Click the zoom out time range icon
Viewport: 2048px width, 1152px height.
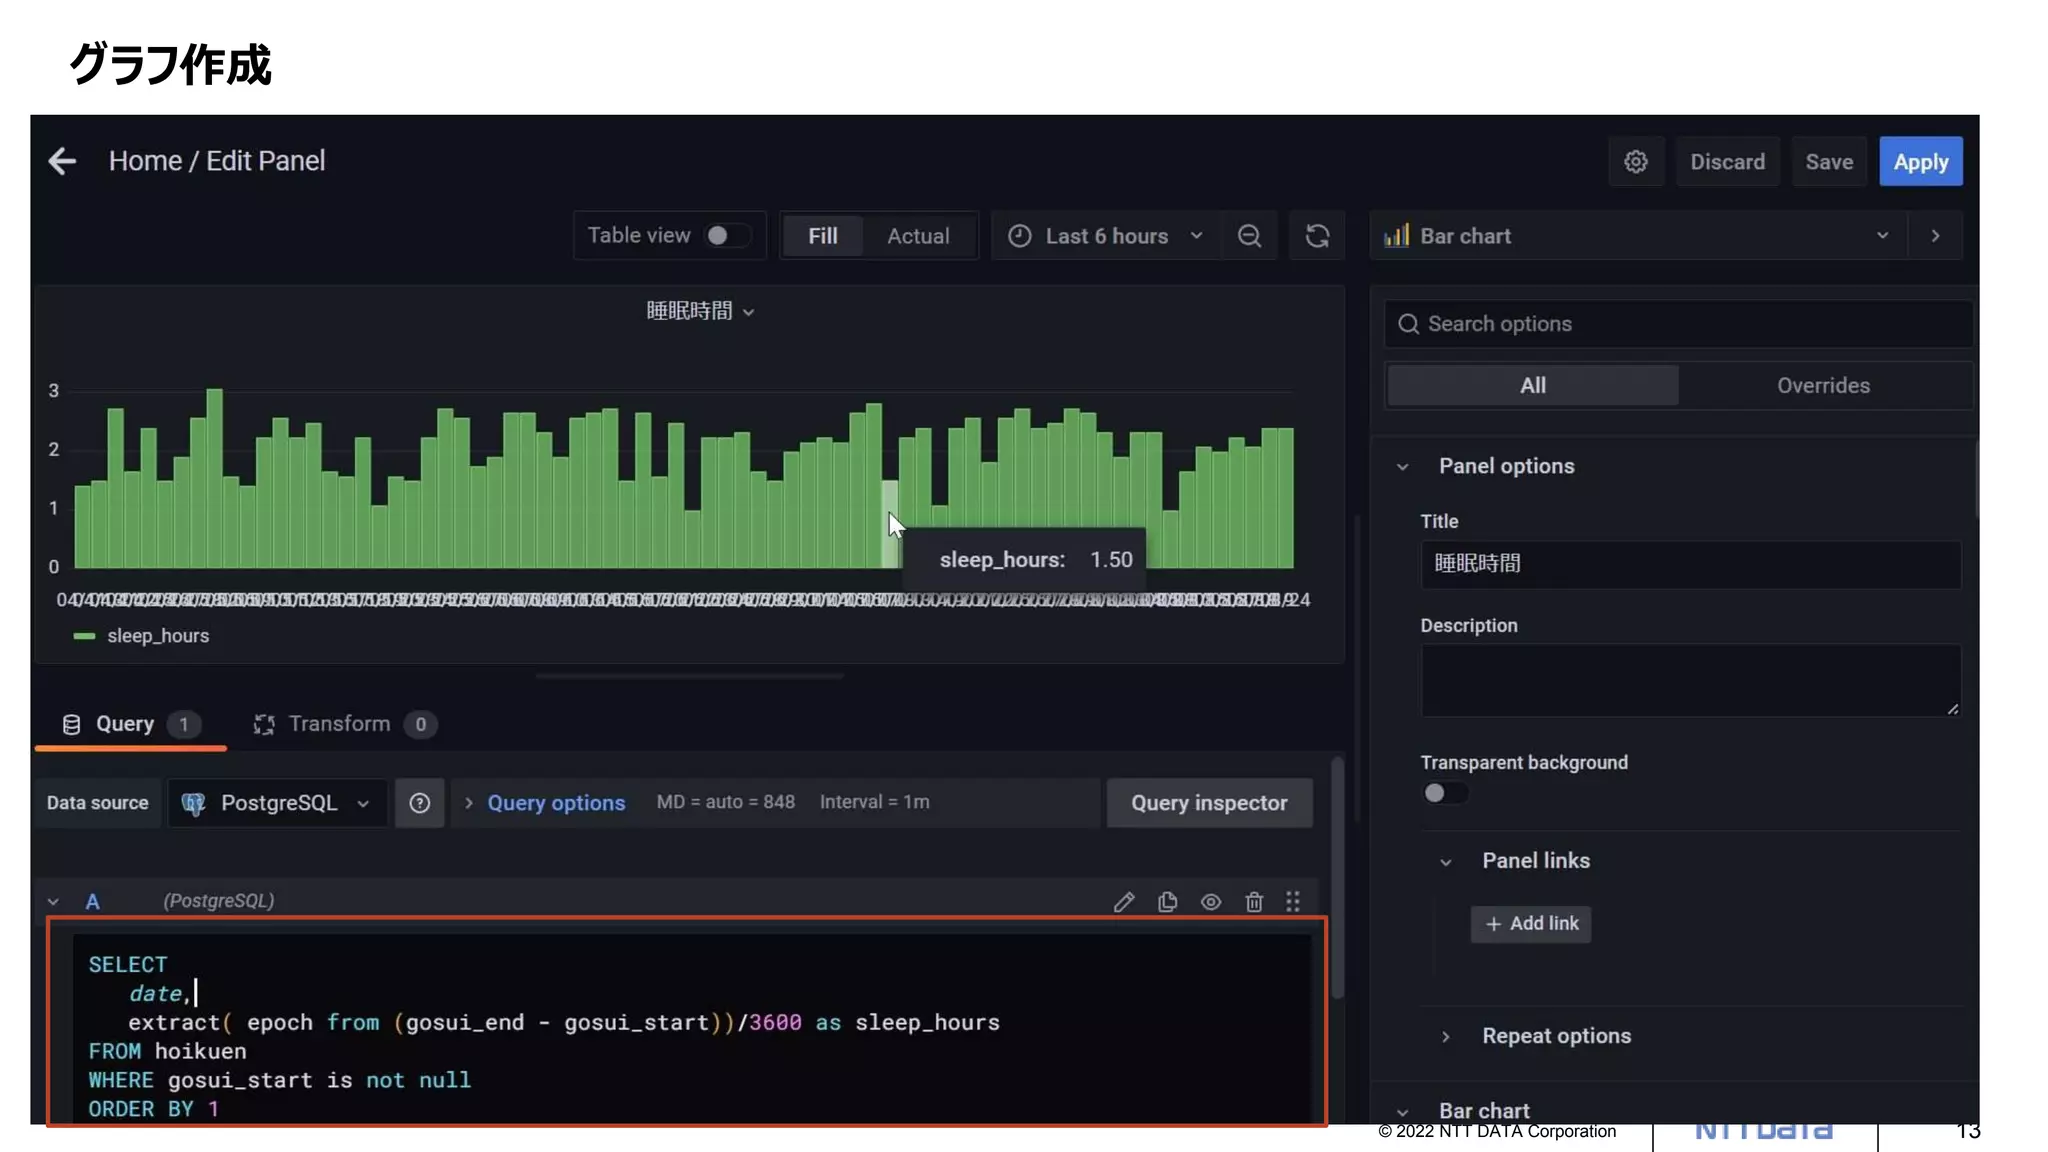[1249, 236]
